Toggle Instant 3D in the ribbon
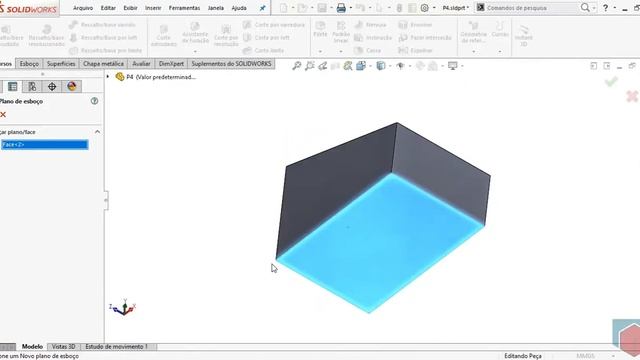 coord(523,35)
